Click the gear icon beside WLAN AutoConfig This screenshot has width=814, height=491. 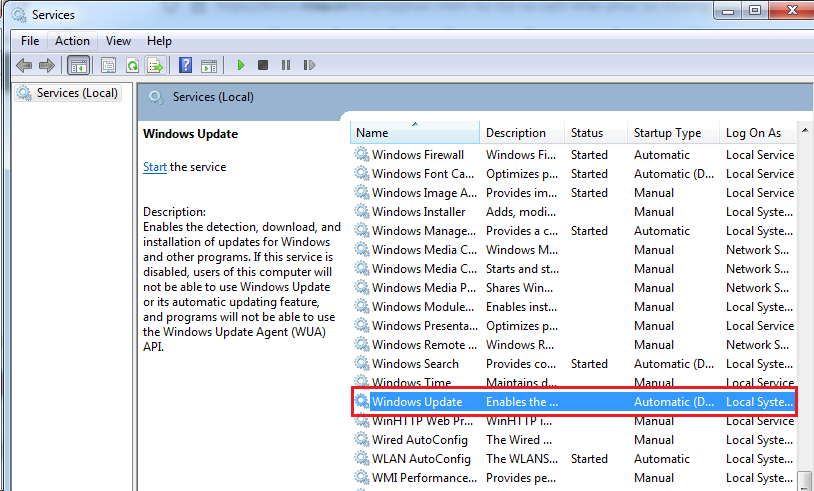[362, 458]
